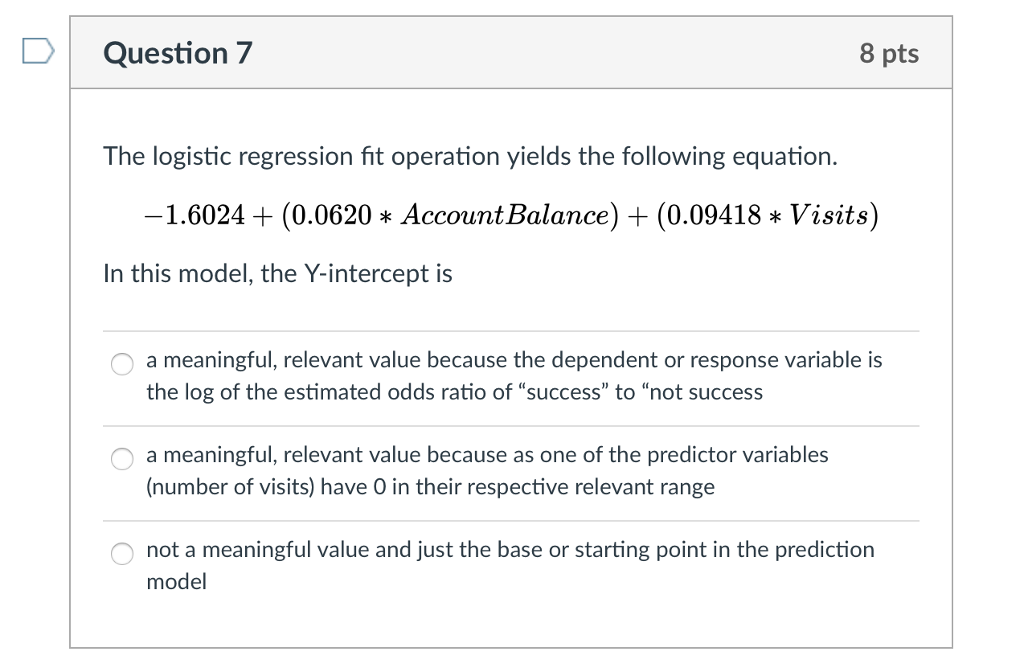Click the 'Question 7' header title
This screenshot has height=672, width=1024.
click(x=176, y=53)
